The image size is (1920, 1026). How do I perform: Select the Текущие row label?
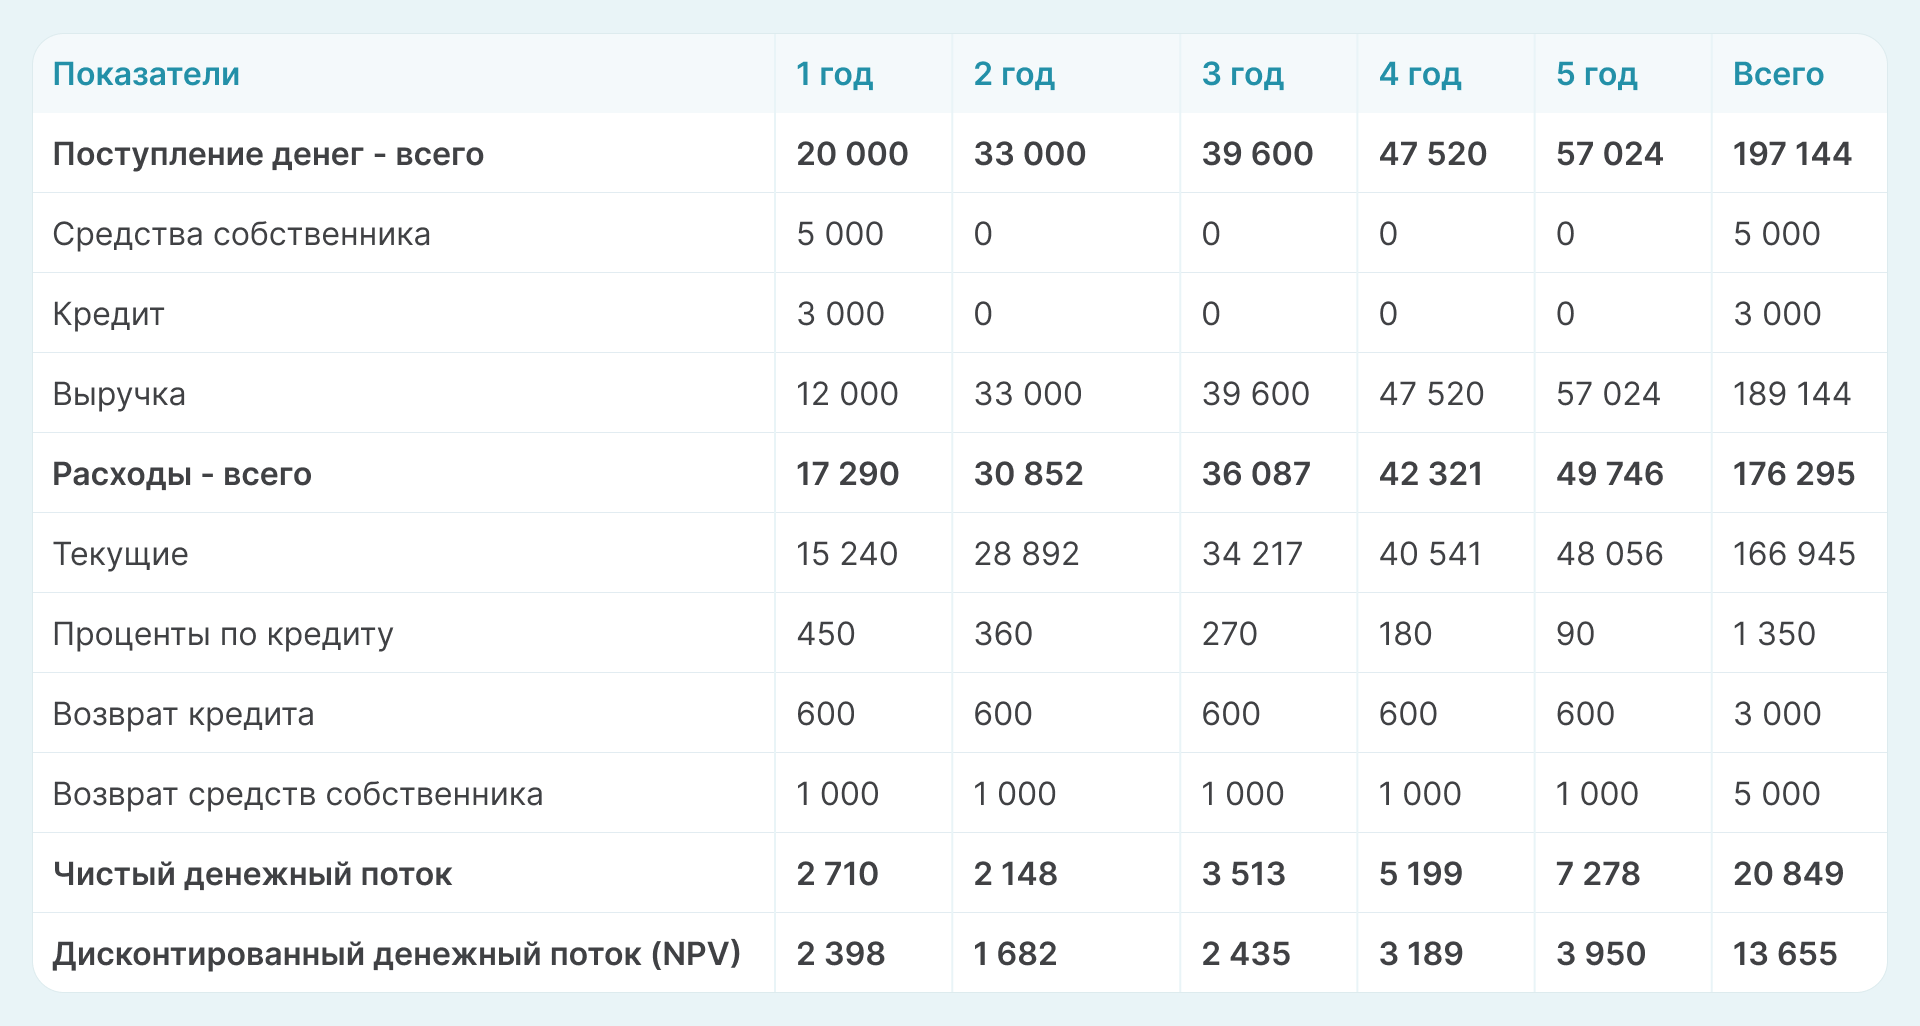120,554
